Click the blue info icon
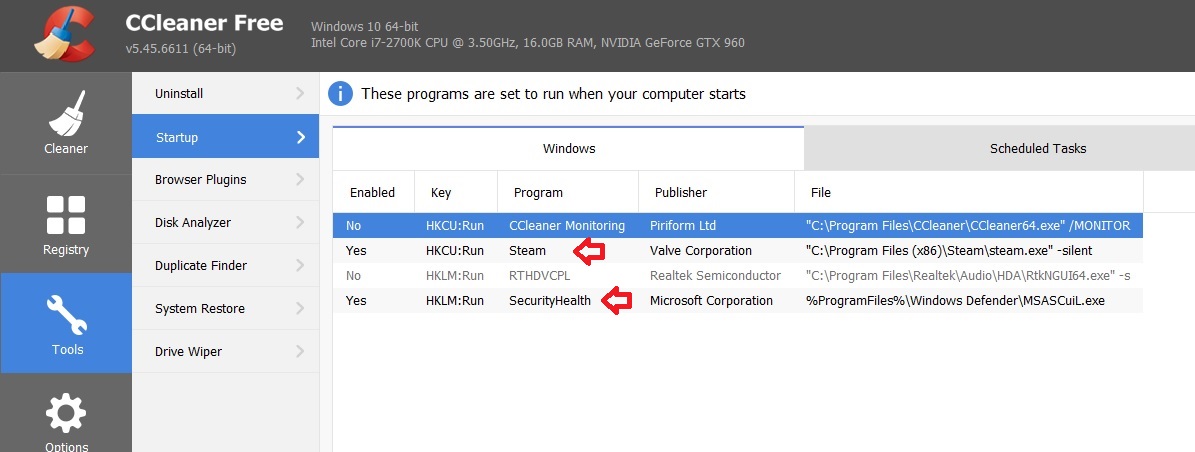1195x452 pixels. point(340,94)
